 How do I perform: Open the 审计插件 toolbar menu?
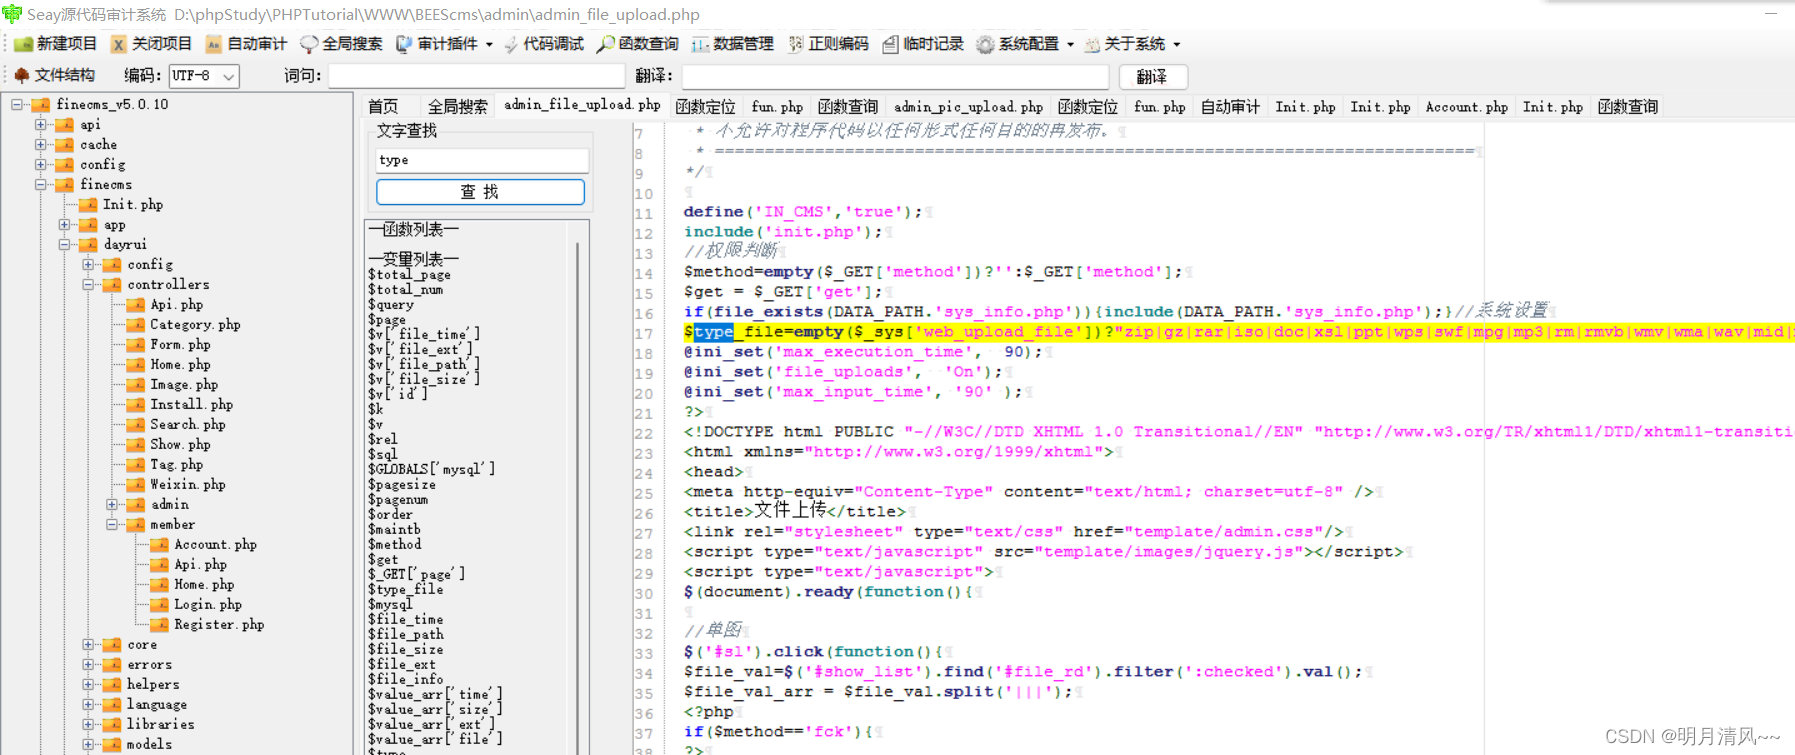(444, 44)
